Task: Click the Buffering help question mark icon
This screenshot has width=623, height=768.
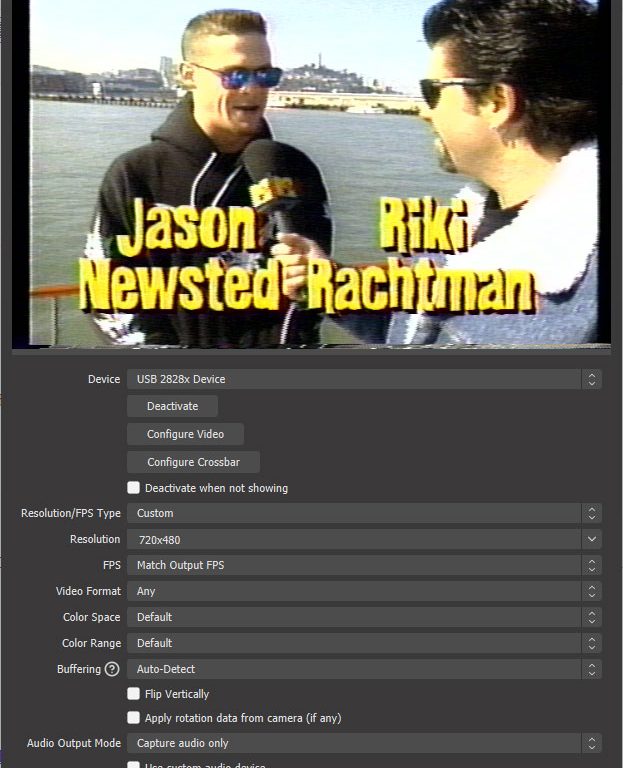Action: pos(112,669)
